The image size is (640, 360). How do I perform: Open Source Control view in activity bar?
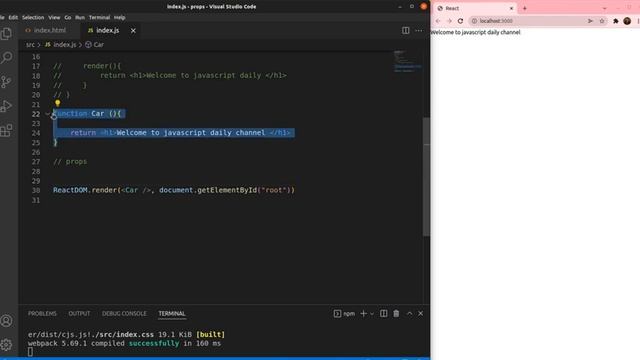[x=7, y=82]
